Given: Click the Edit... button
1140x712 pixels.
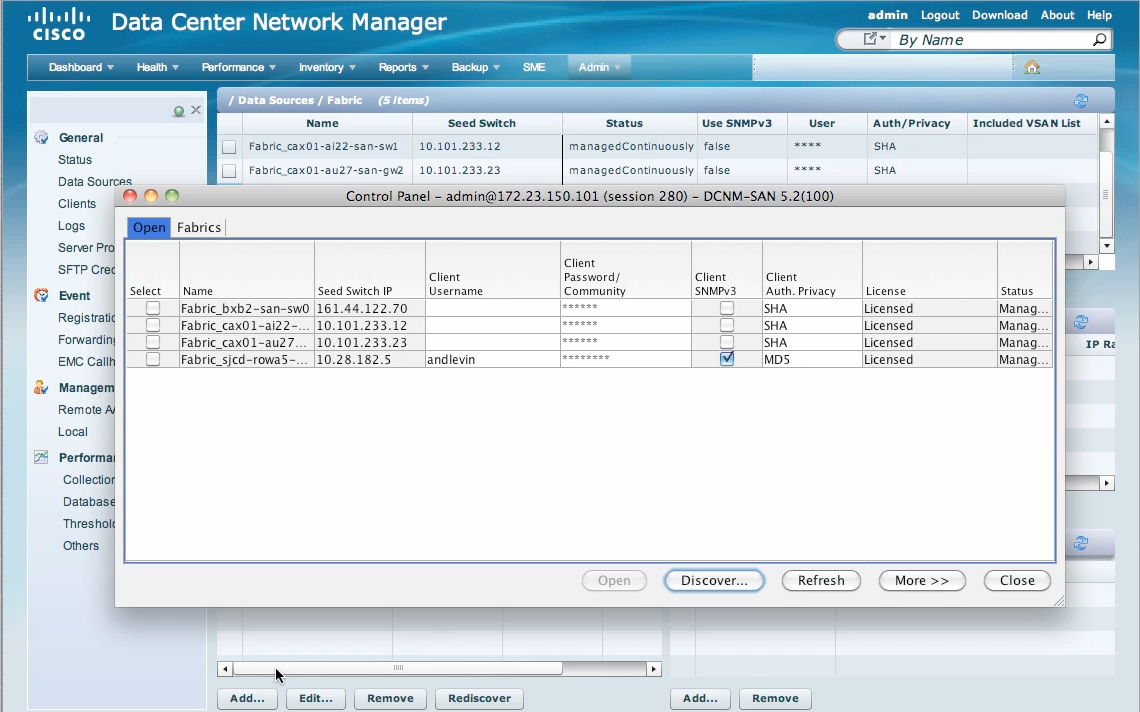Looking at the screenshot, I should 316,698.
